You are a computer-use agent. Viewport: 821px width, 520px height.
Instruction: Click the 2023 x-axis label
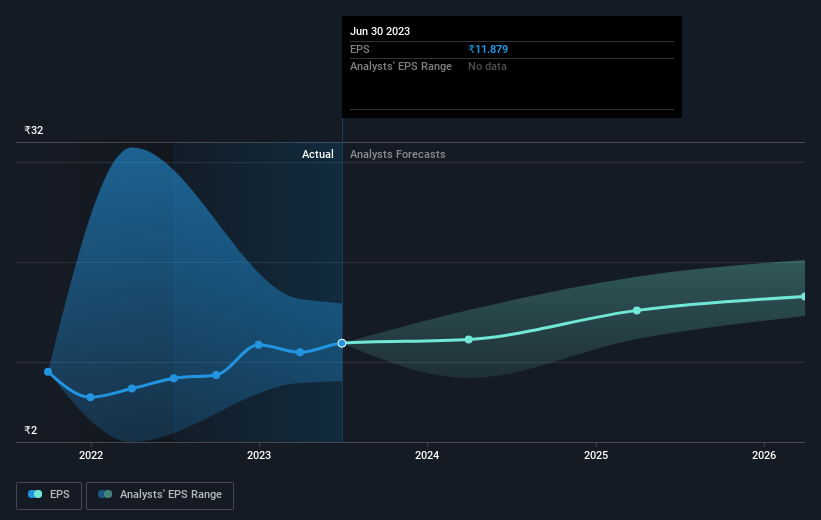[x=259, y=456]
